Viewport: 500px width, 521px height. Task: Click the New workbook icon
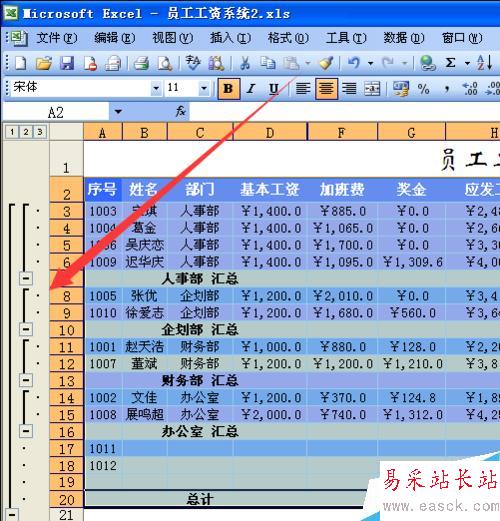pos(21,63)
